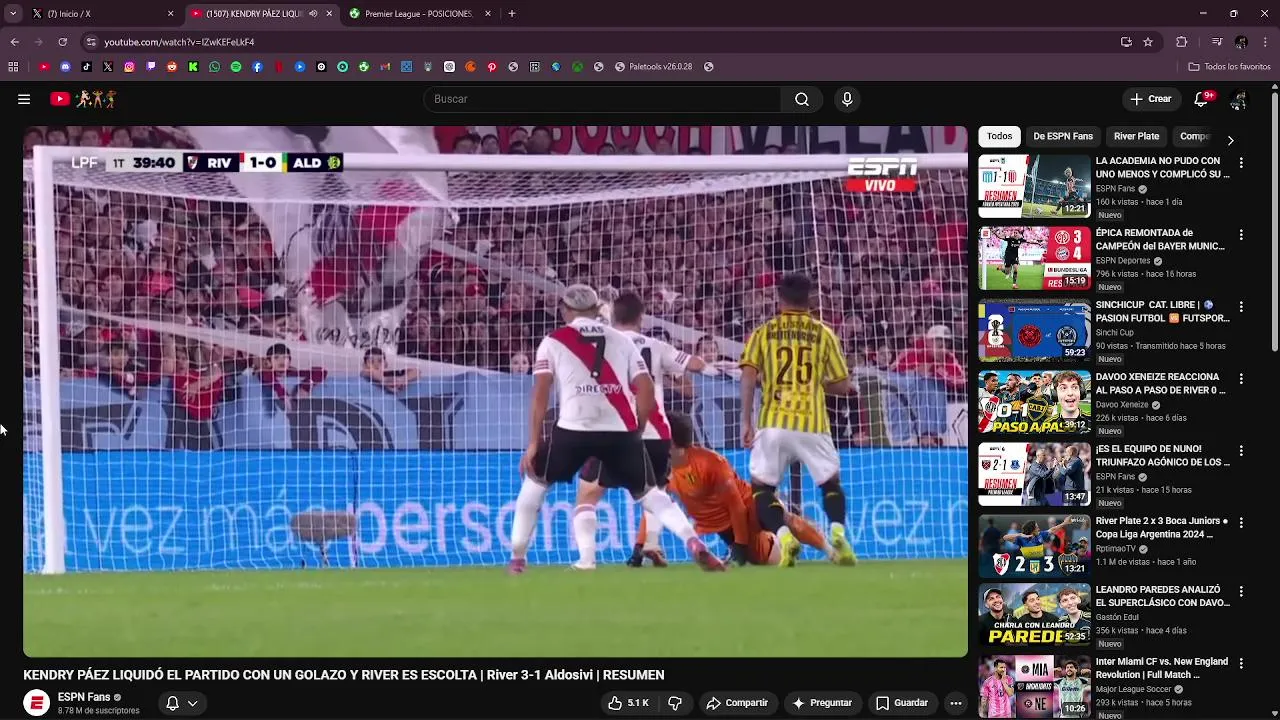Click the browser address bar URL
This screenshot has height=720, width=1280.
click(x=179, y=42)
